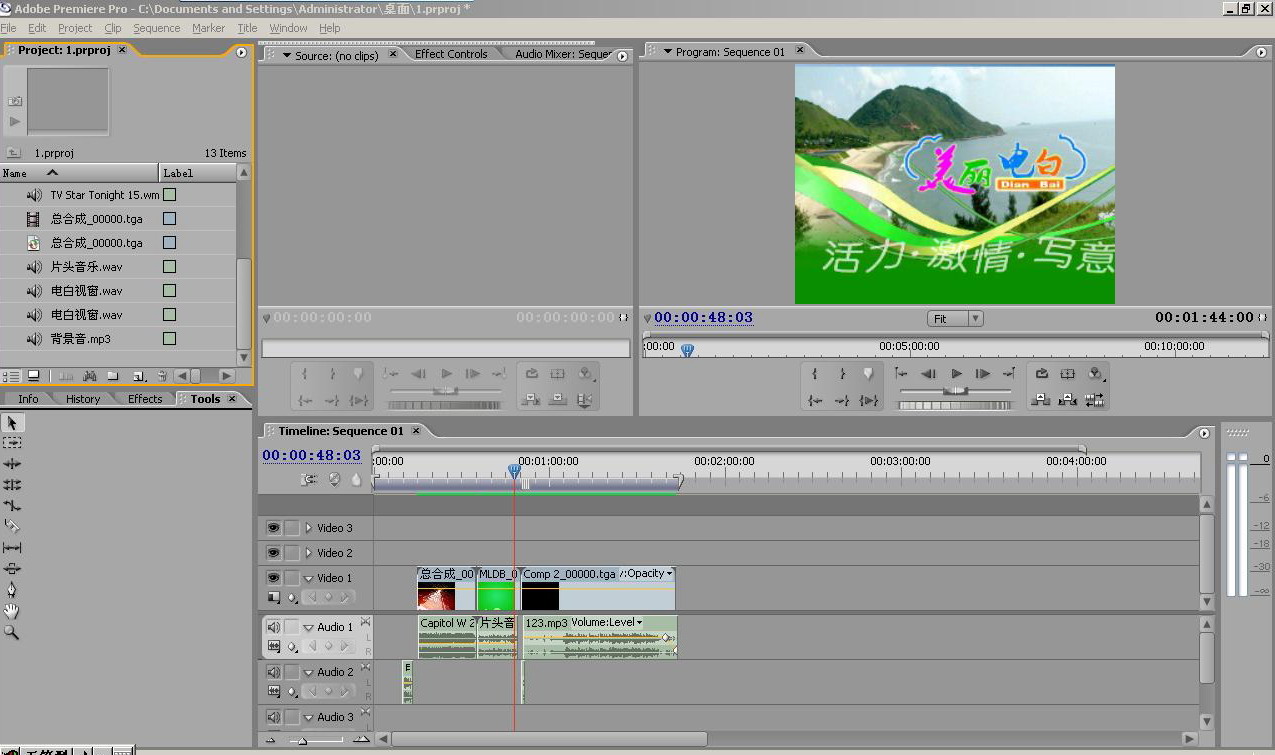Select the Razor tool in Tools panel
Screen dimensions: 1275x755
pyautogui.click(x=12, y=526)
